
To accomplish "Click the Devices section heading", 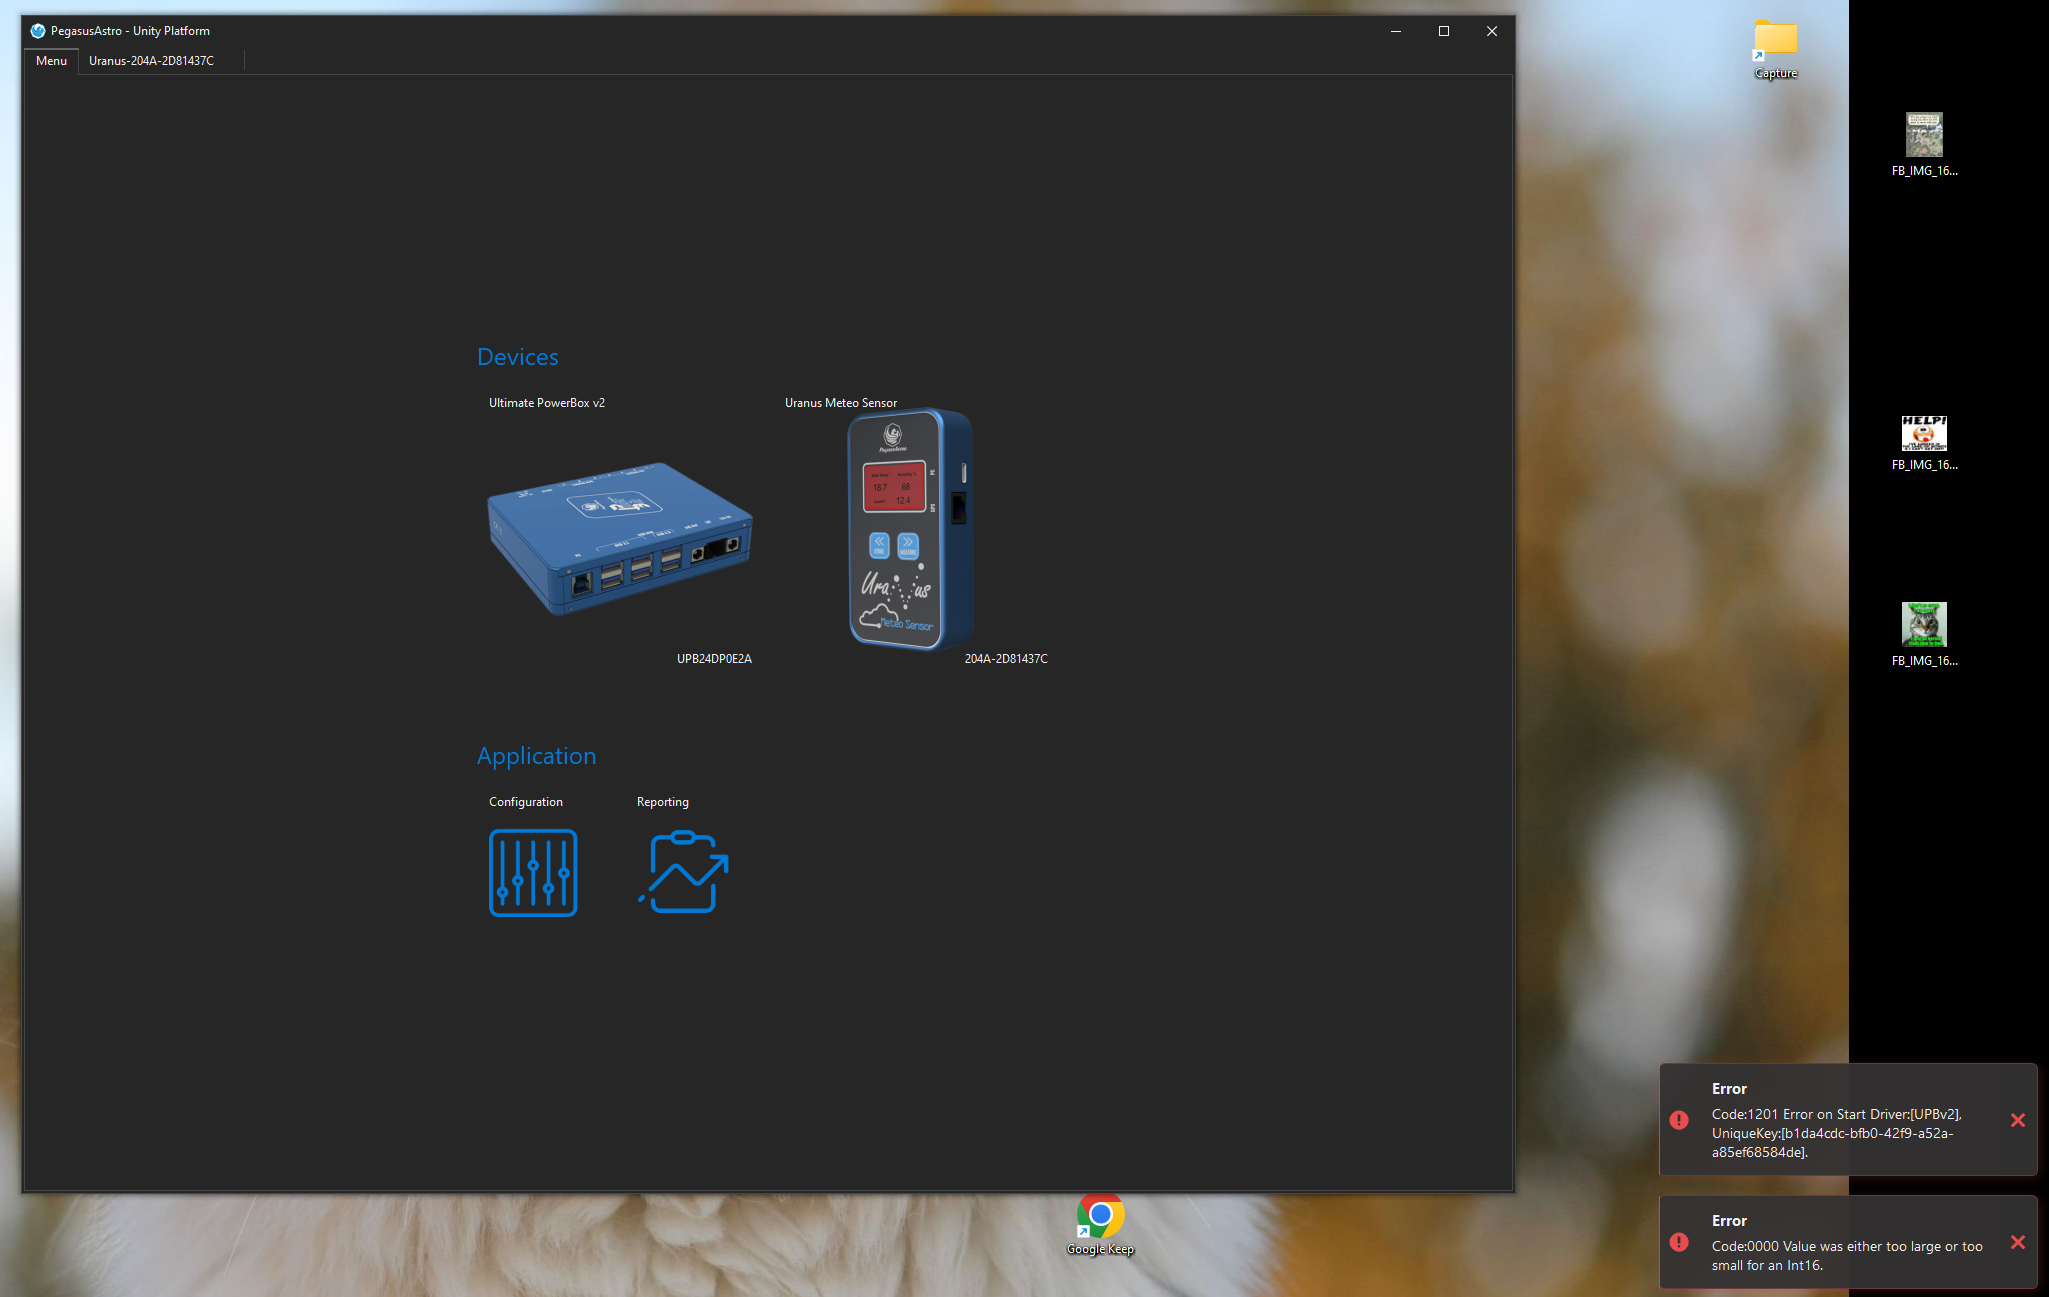I will point(518,357).
